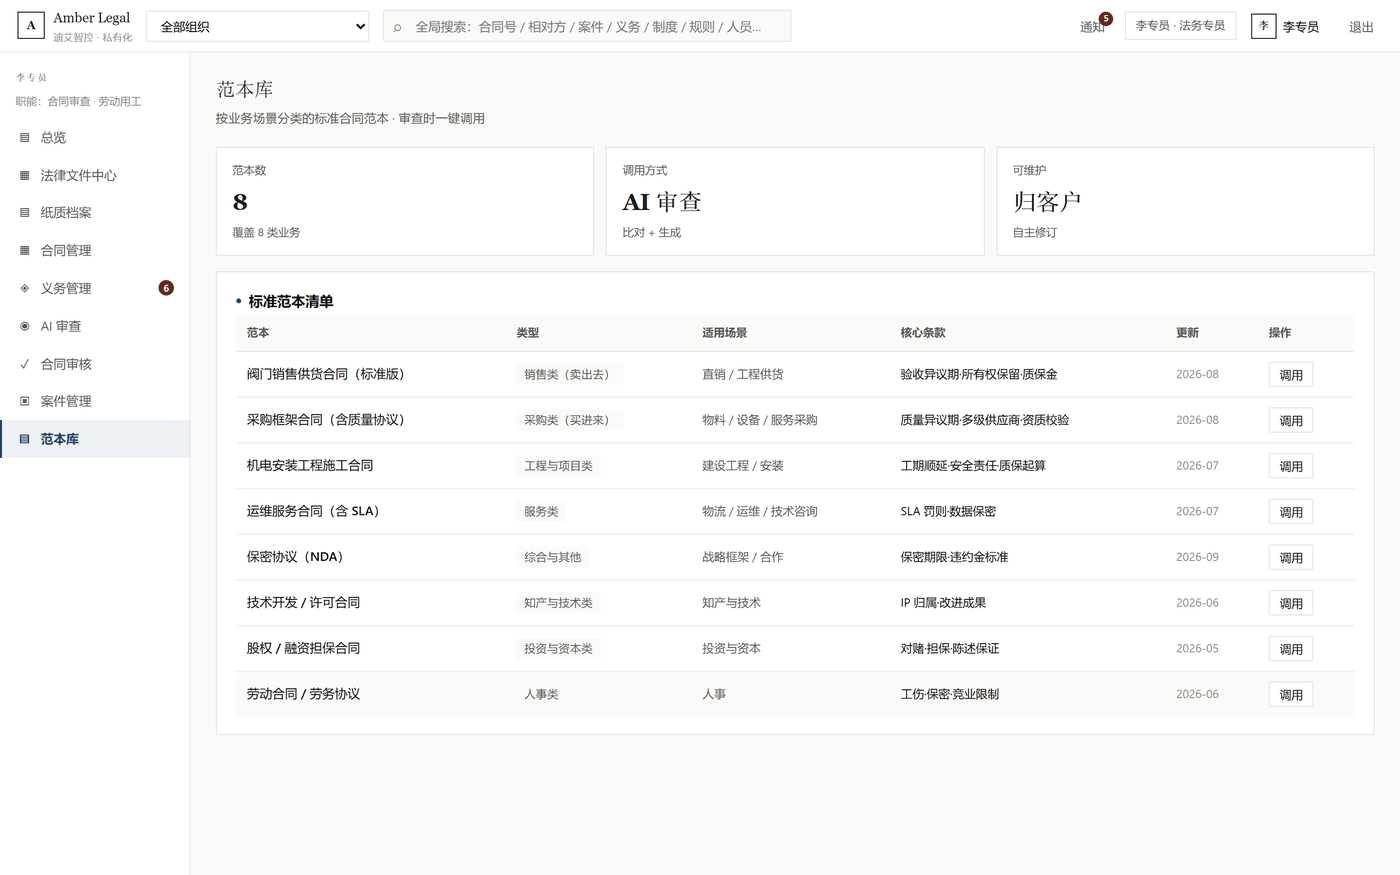Click the 知产与技术类 type tag

pyautogui.click(x=559, y=603)
